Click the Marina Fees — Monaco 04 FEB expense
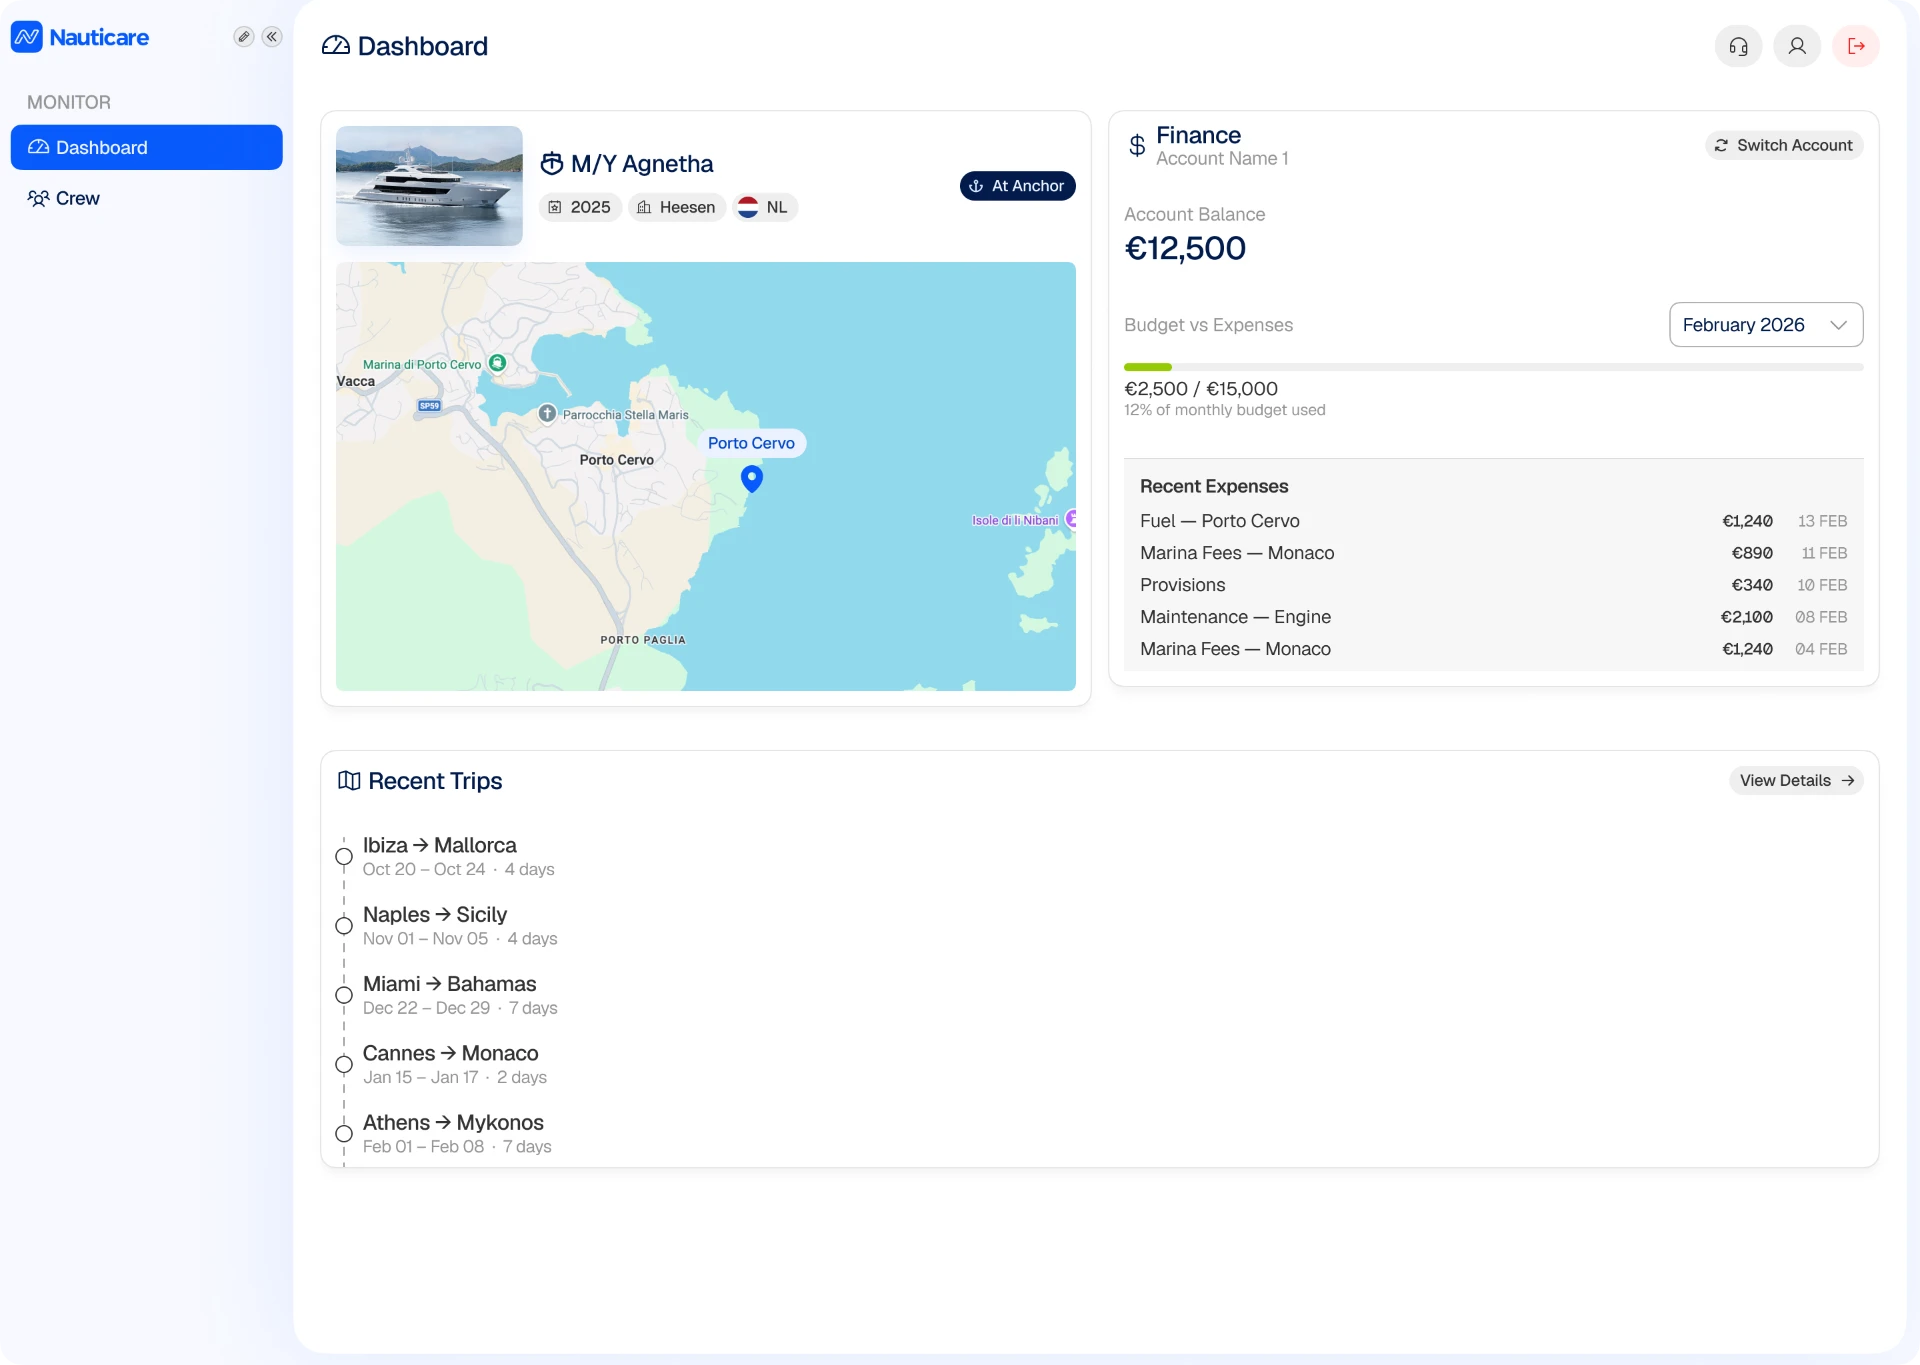This screenshot has height=1365, width=1920. 1494,649
